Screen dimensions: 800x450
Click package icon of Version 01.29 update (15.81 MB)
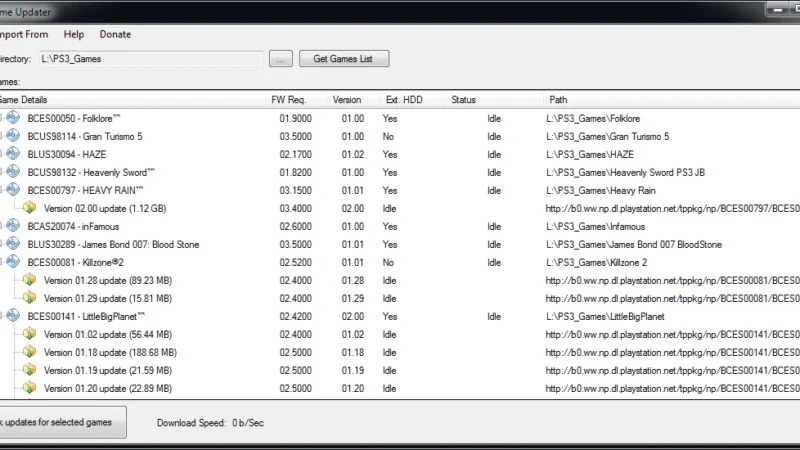pos(30,297)
